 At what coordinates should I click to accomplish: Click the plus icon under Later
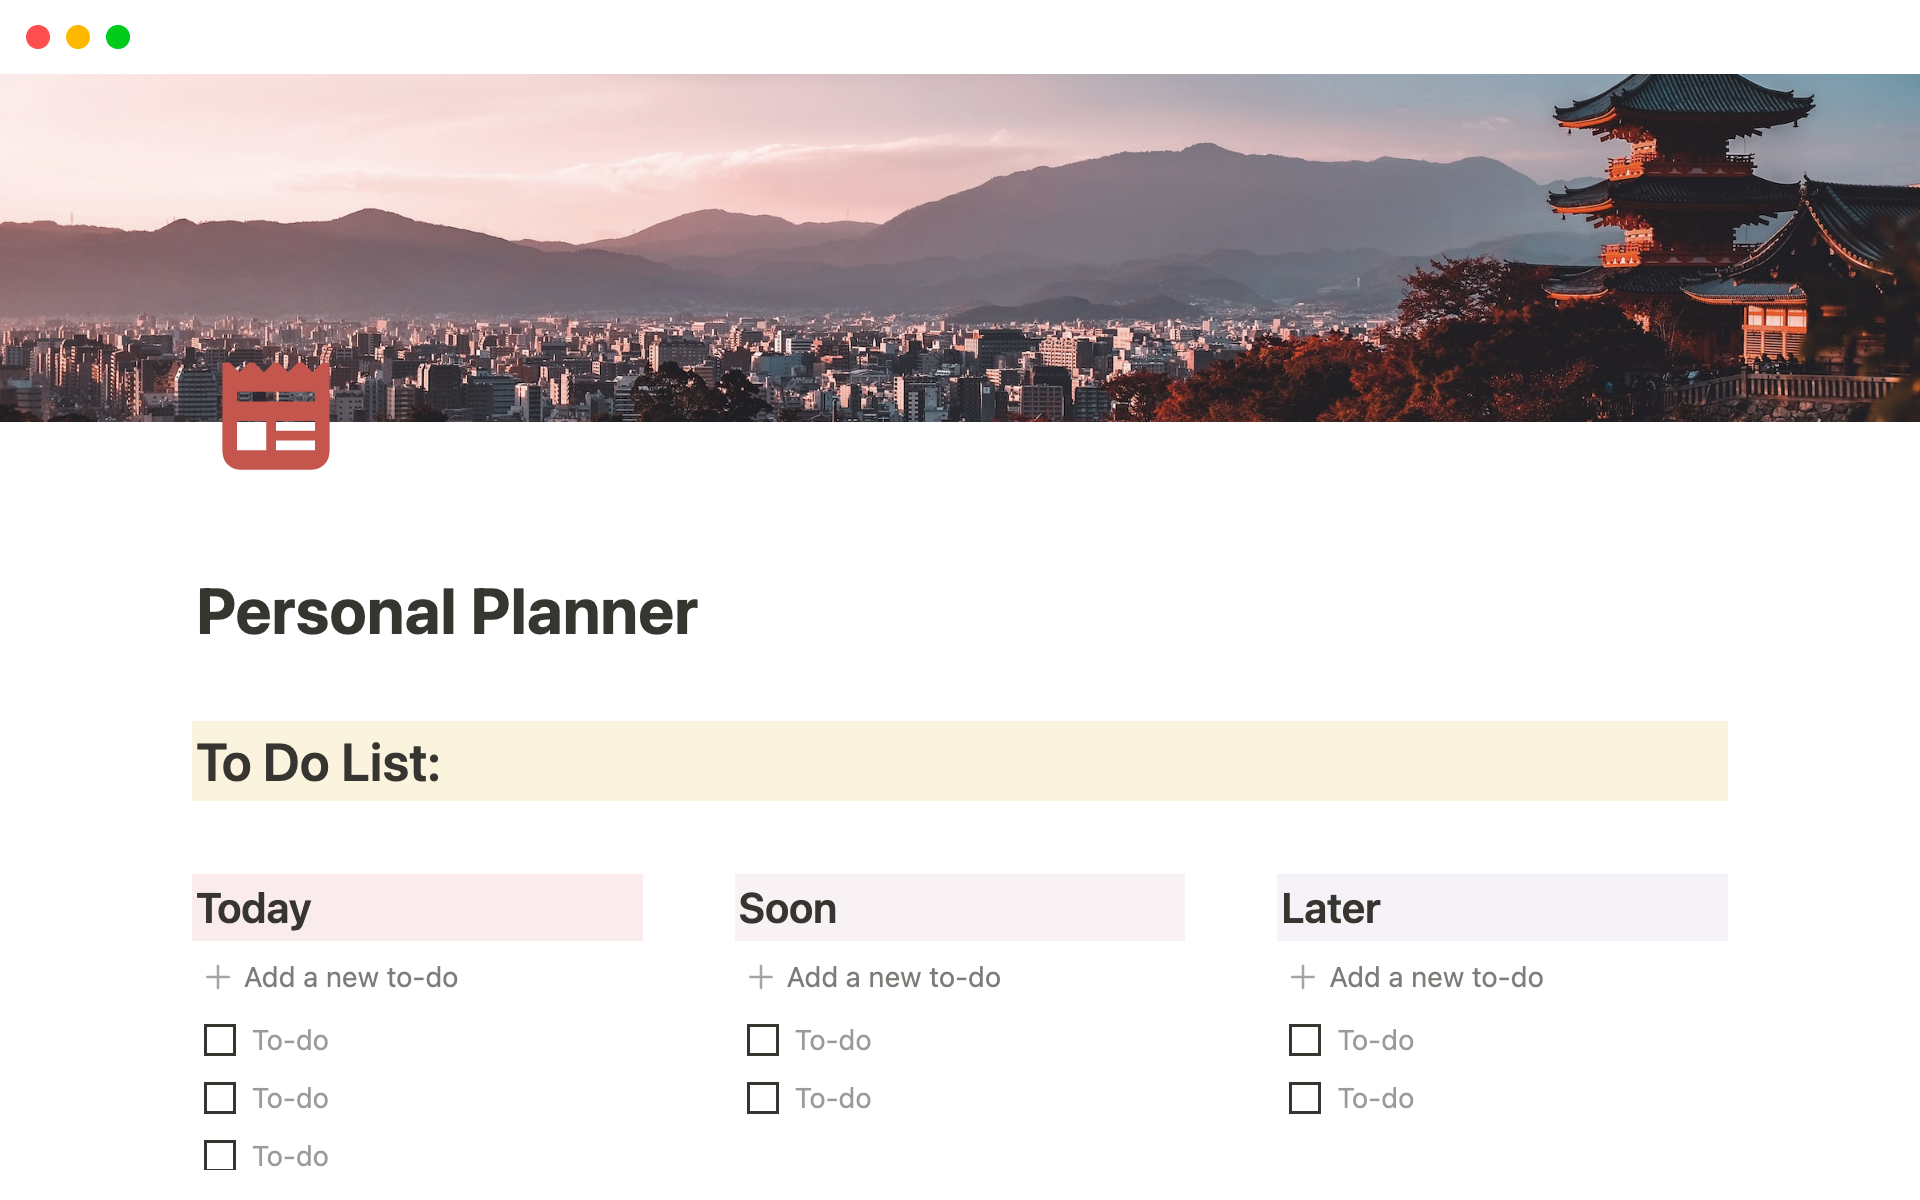click(x=1303, y=977)
